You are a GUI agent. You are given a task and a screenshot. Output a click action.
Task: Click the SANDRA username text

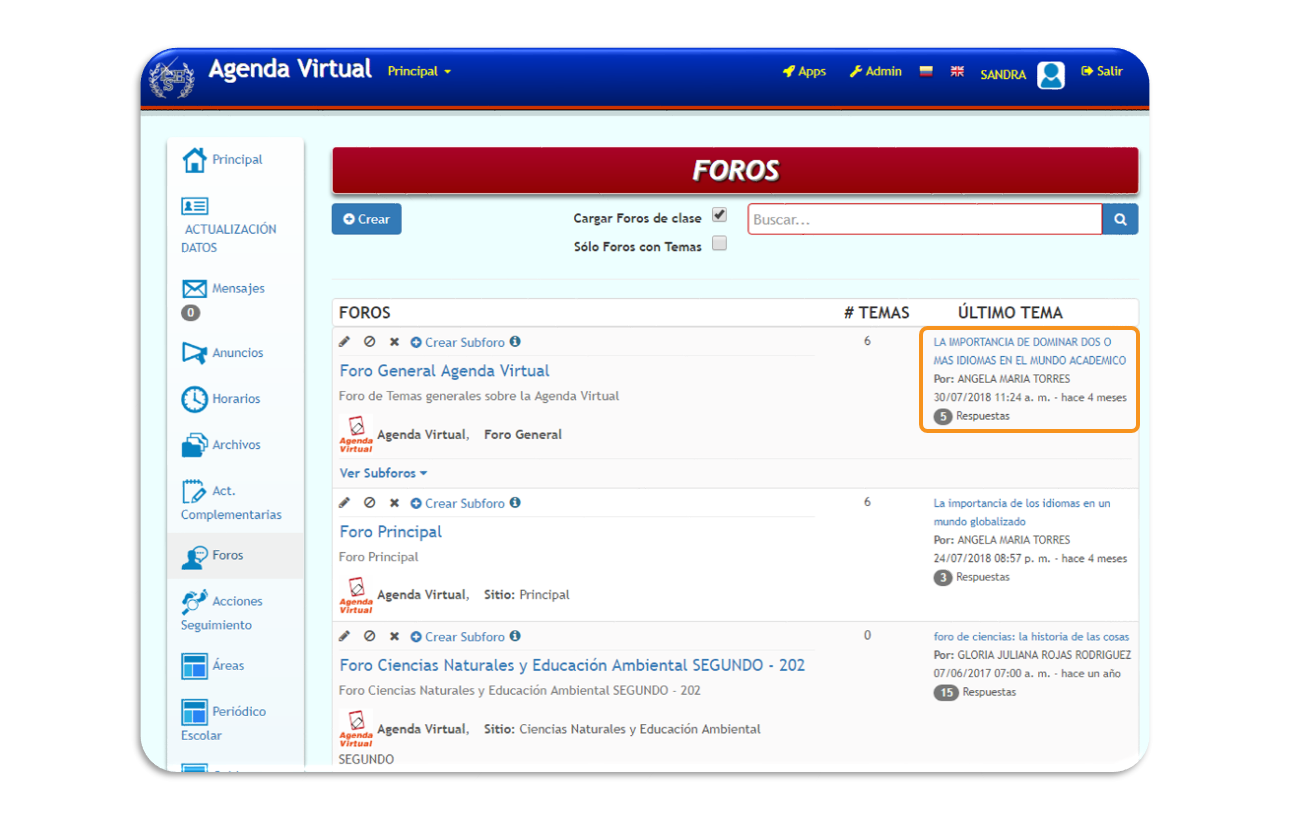1003,75
